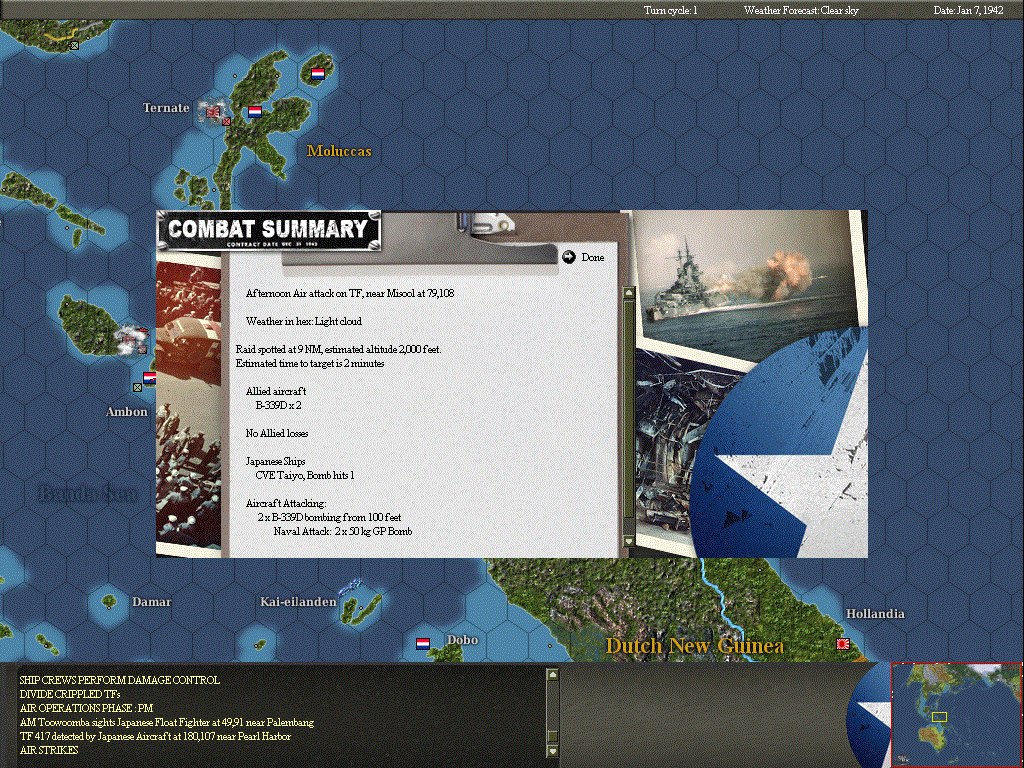This screenshot has height=768, width=1024.
Task: Click Turn cycle: 1 in top bar
Action: (670, 10)
